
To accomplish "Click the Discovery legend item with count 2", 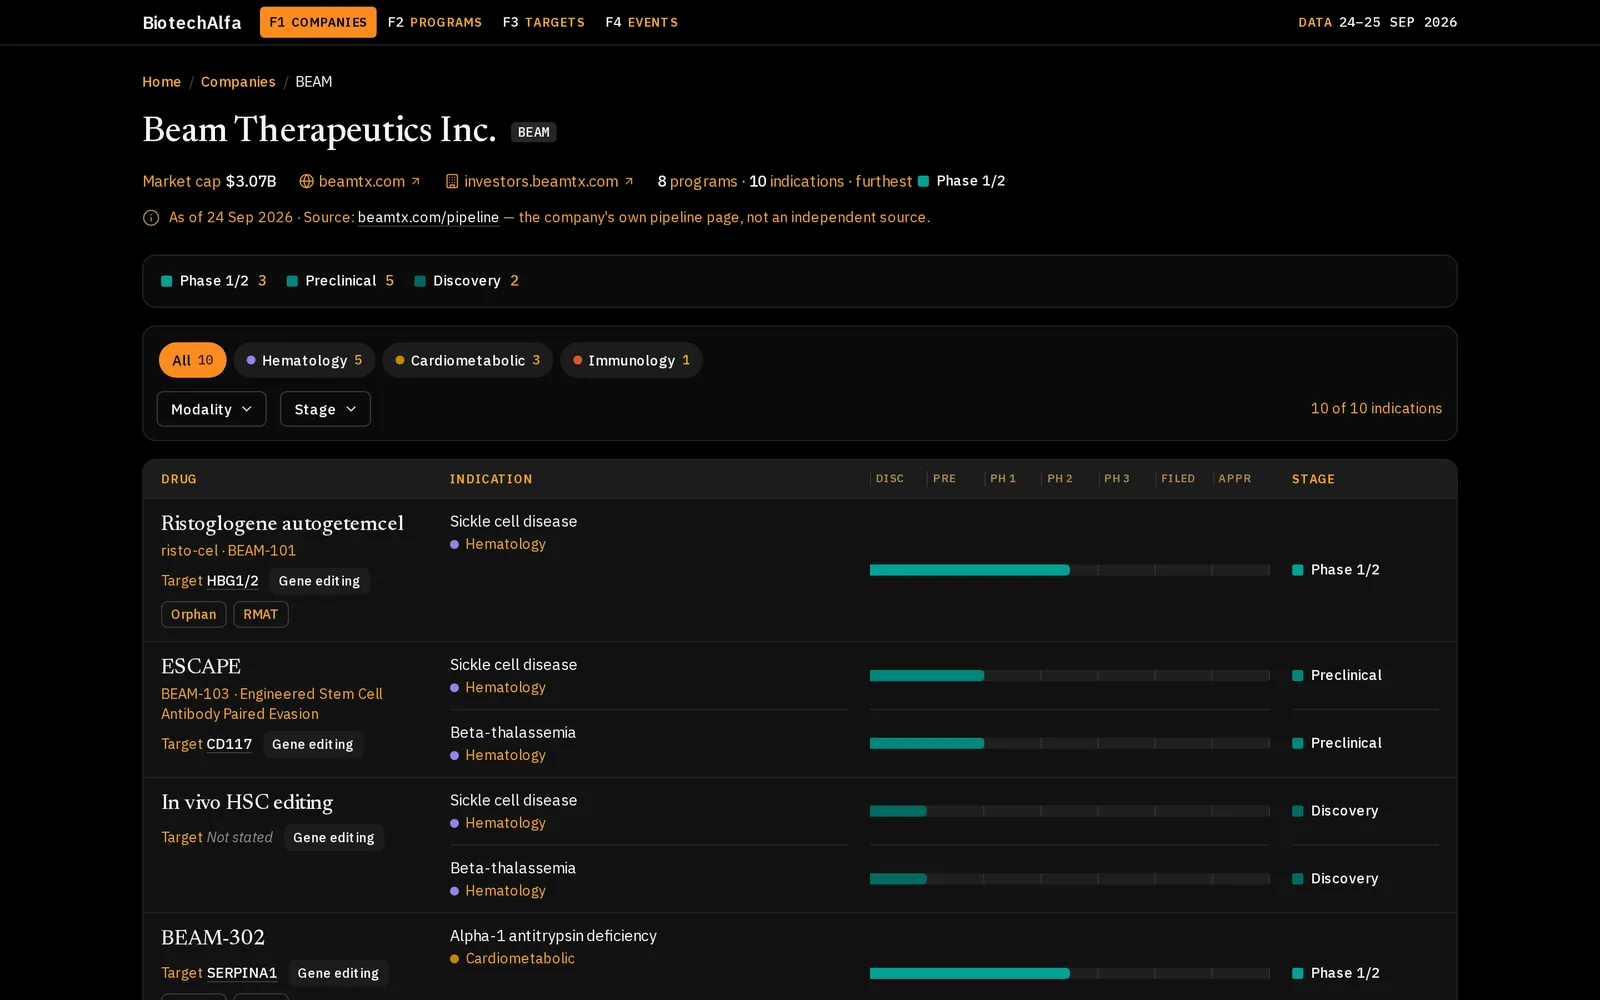I will pos(466,281).
